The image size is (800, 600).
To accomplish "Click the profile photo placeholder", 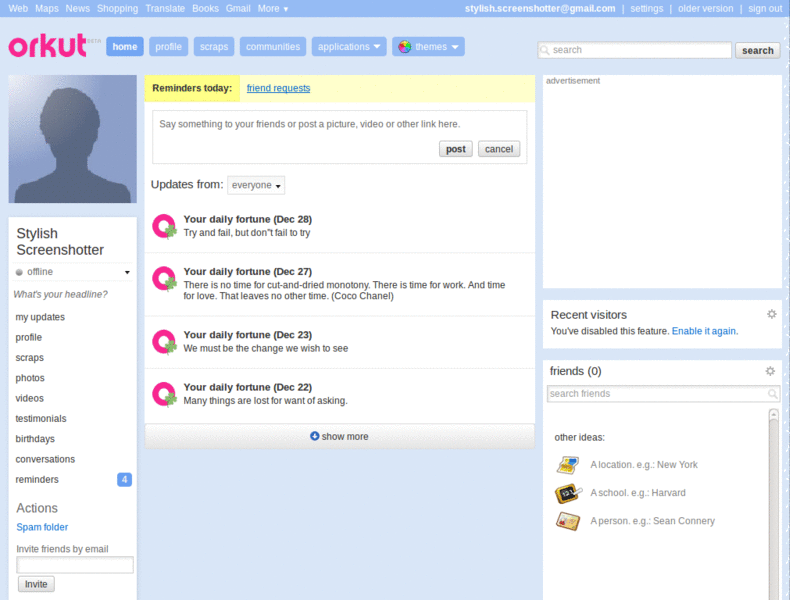I will pyautogui.click(x=72, y=139).
